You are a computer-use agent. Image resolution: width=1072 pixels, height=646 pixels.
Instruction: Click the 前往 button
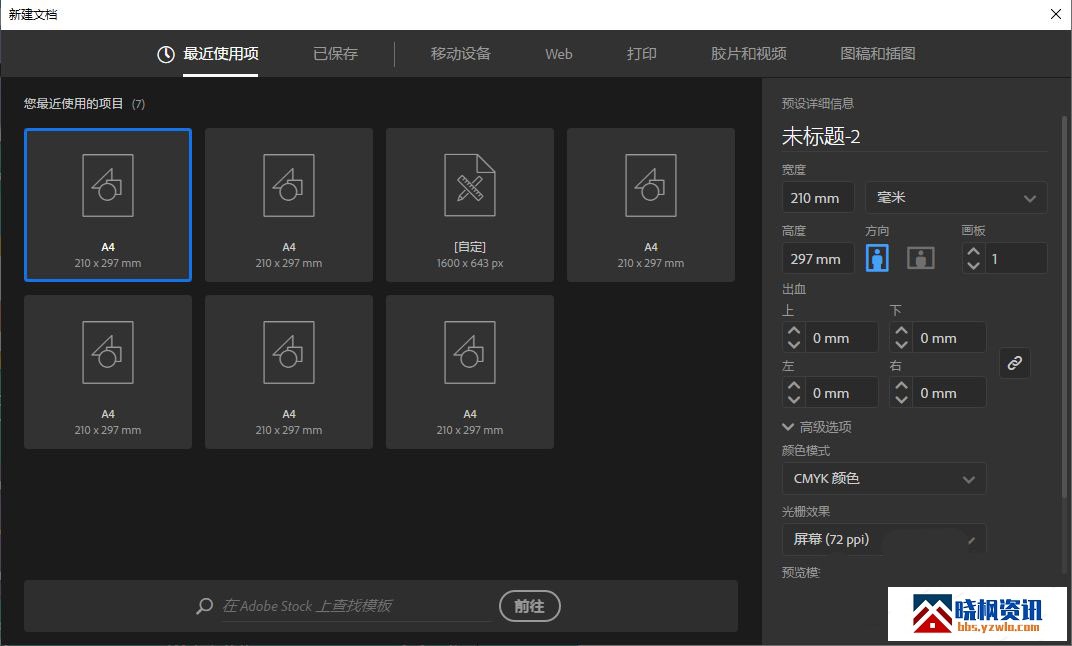tap(529, 606)
